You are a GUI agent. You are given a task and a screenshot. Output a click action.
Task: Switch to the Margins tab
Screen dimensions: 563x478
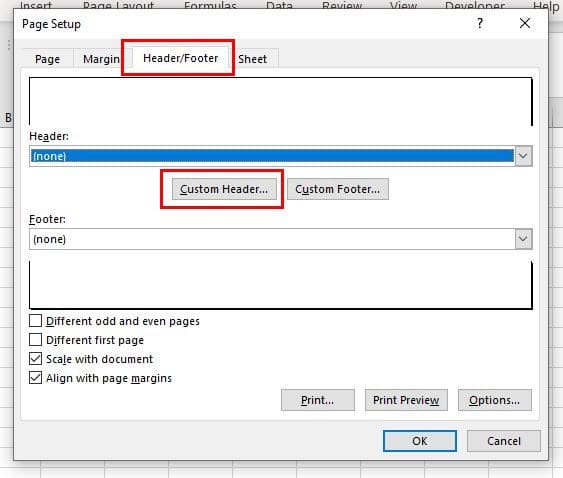click(x=101, y=59)
